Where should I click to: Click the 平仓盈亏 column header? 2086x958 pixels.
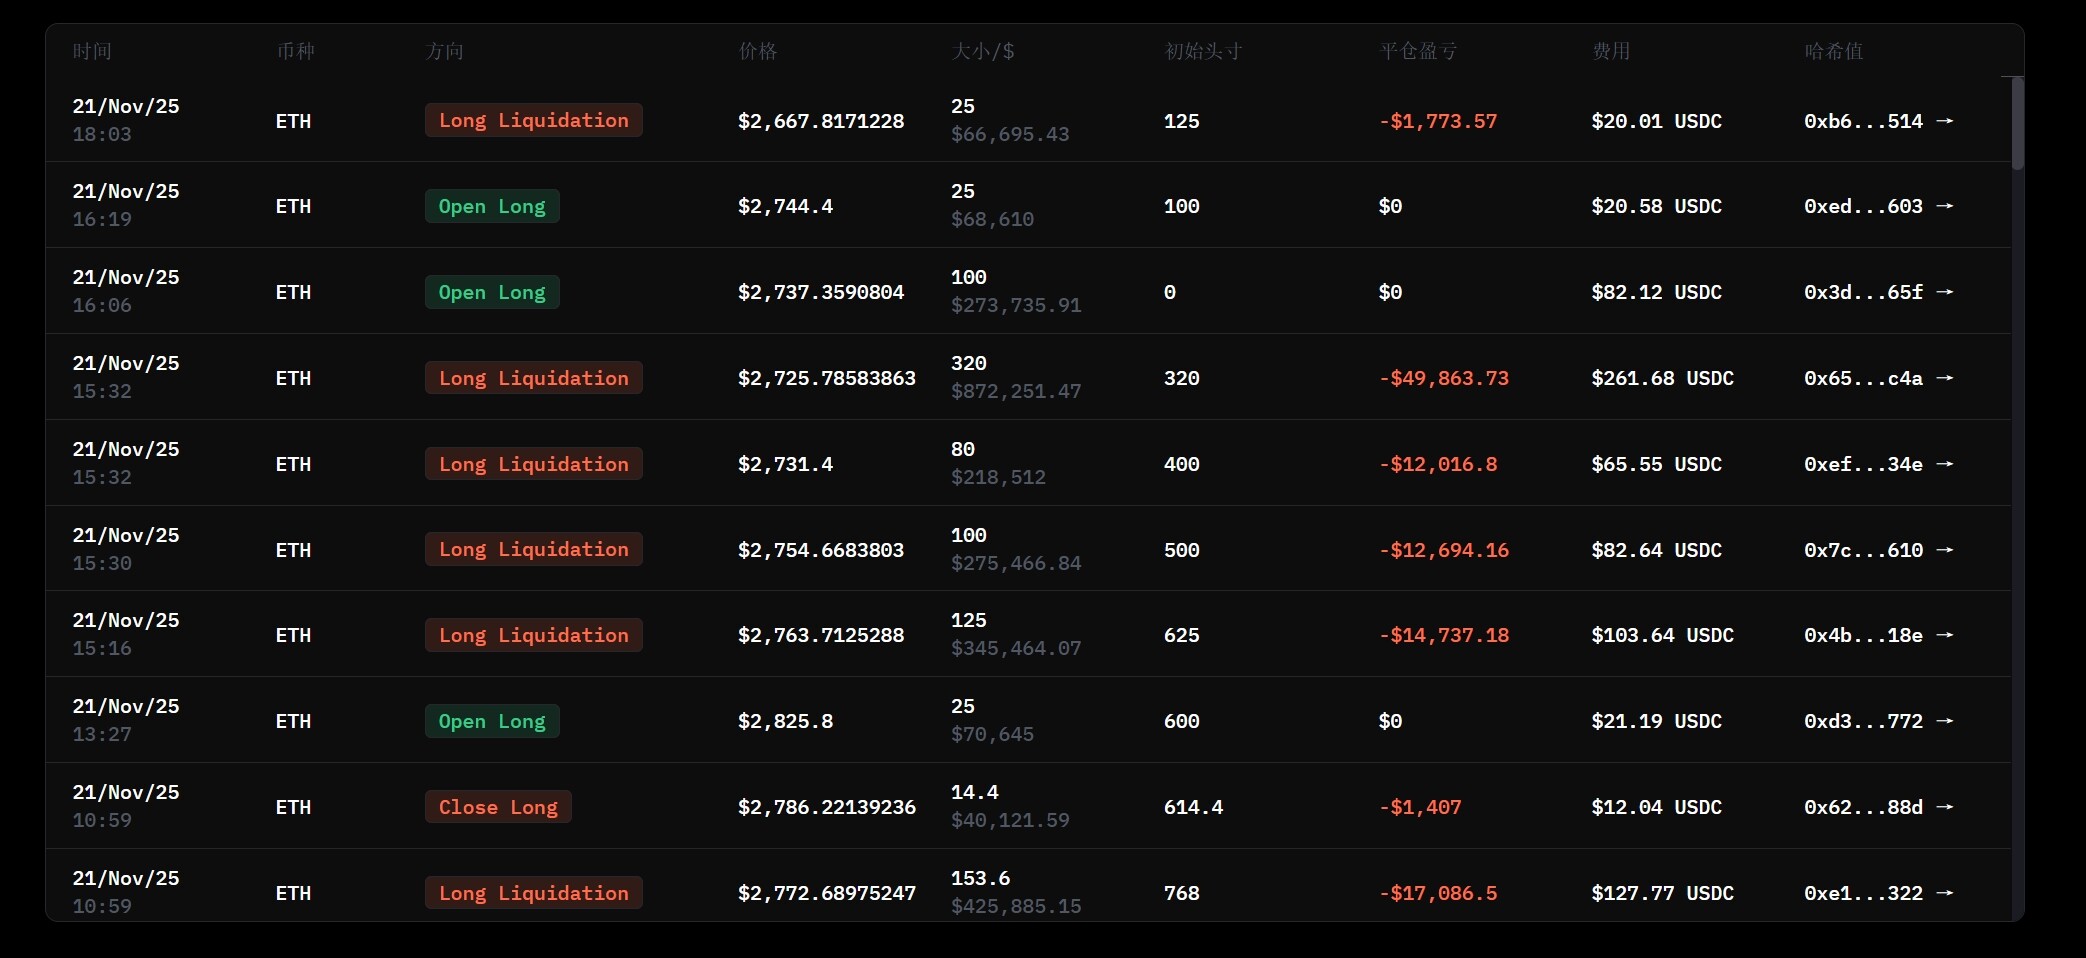coord(1418,51)
